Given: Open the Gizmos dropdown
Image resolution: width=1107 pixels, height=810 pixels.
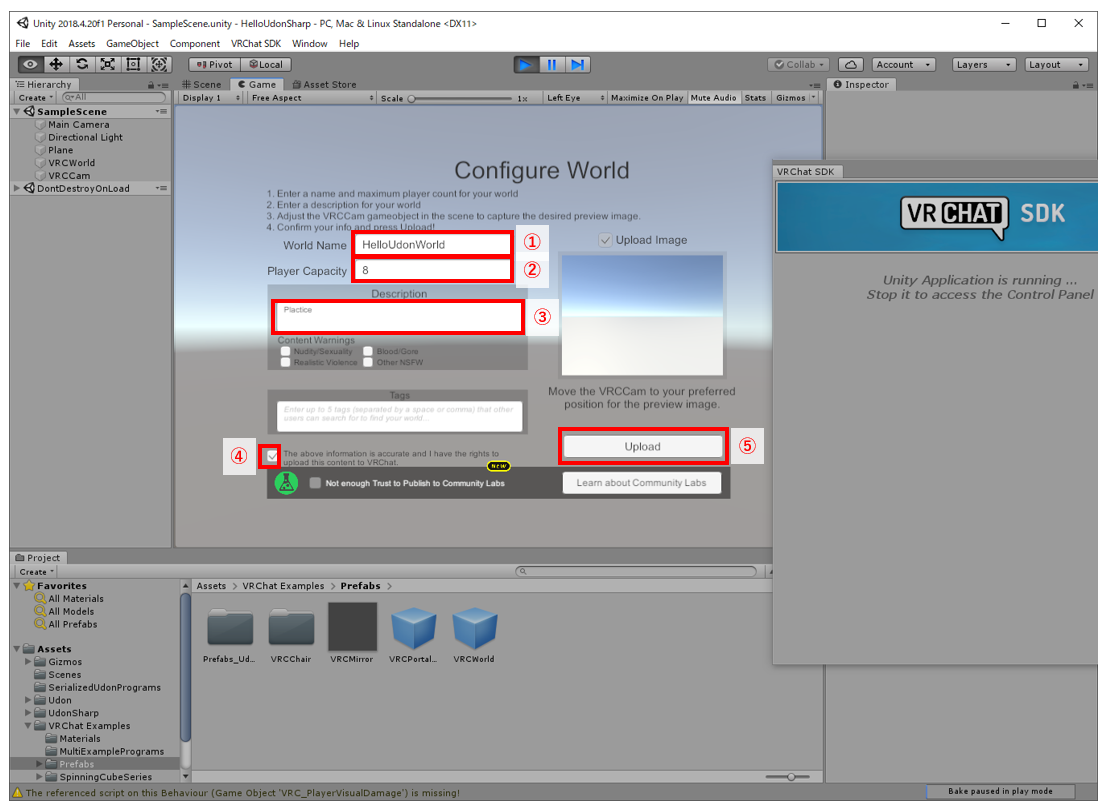Looking at the screenshot, I should click(795, 98).
